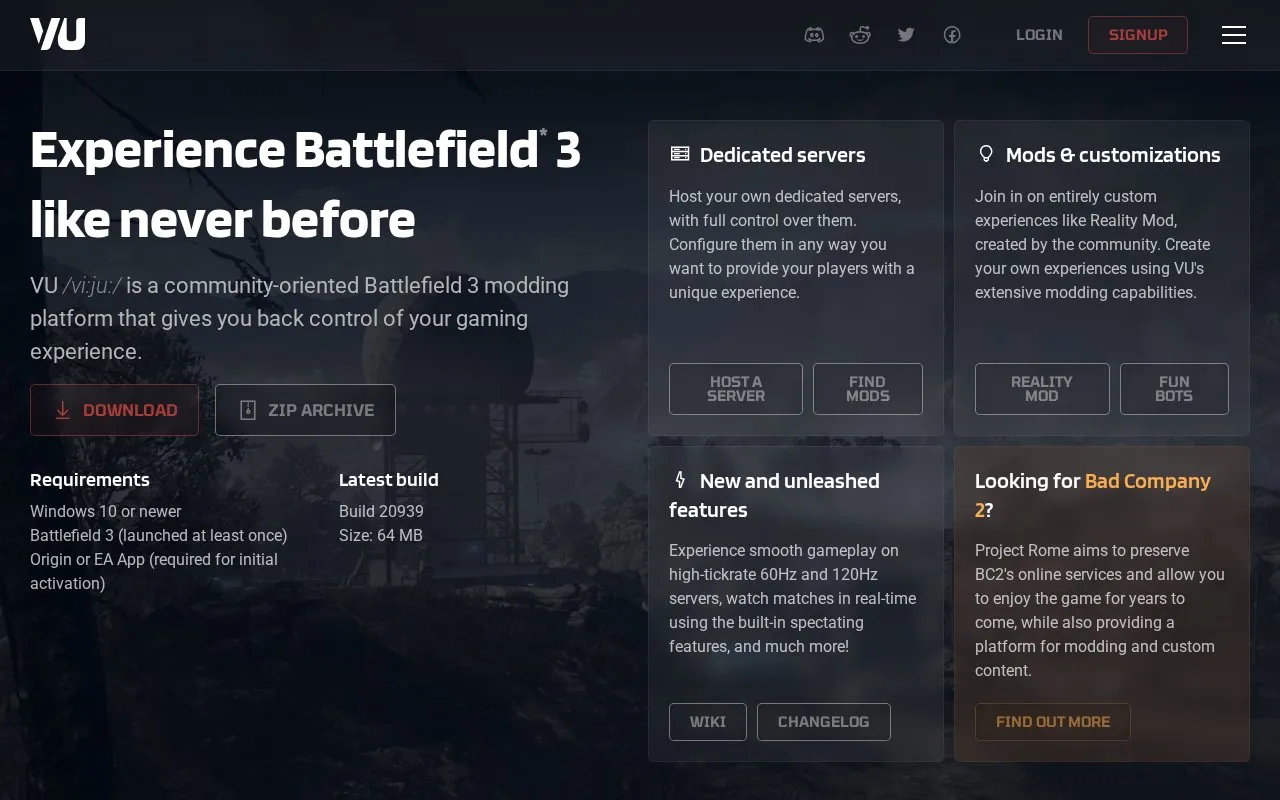The width and height of the screenshot is (1280, 800).
Task: Click the Build 20939 text
Action: (381, 511)
